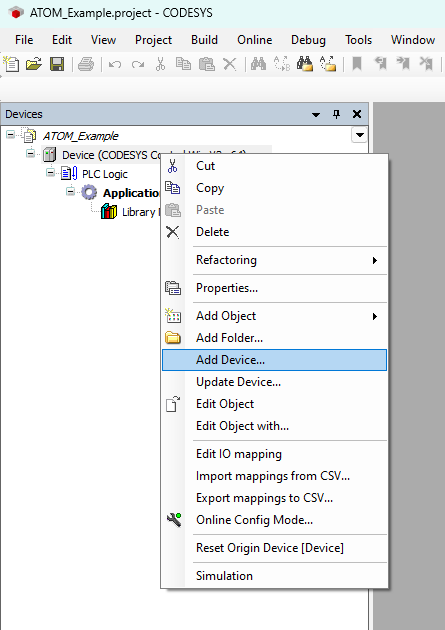Click the Replace in project icon
Viewport: 445px width, 630px height.
[x=328, y=64]
